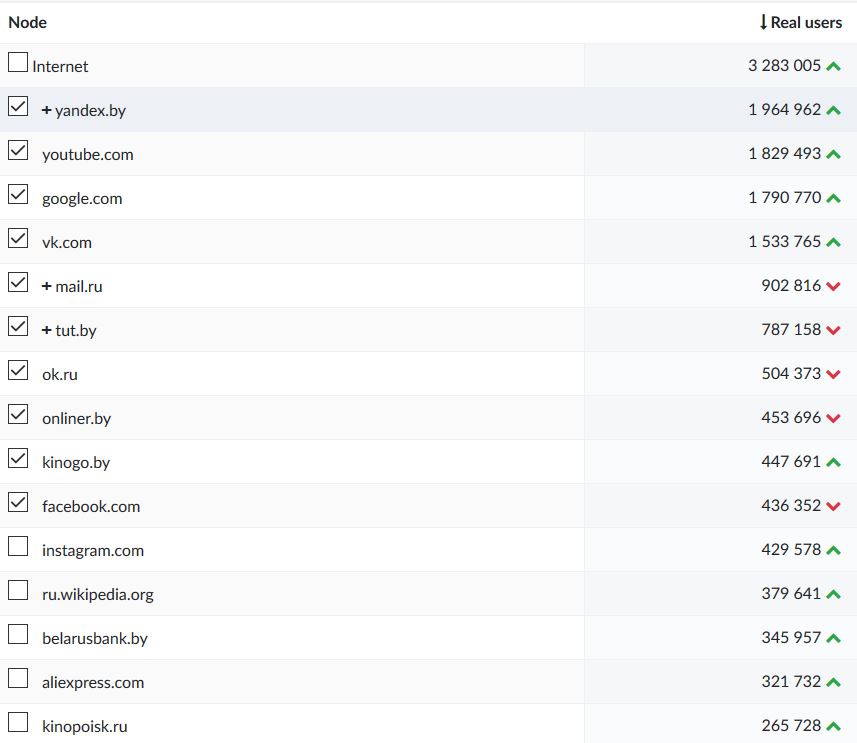Screen dimensions: 857x743
Task: Expand the mail.ru node with plus sign
Action: click(x=47, y=286)
